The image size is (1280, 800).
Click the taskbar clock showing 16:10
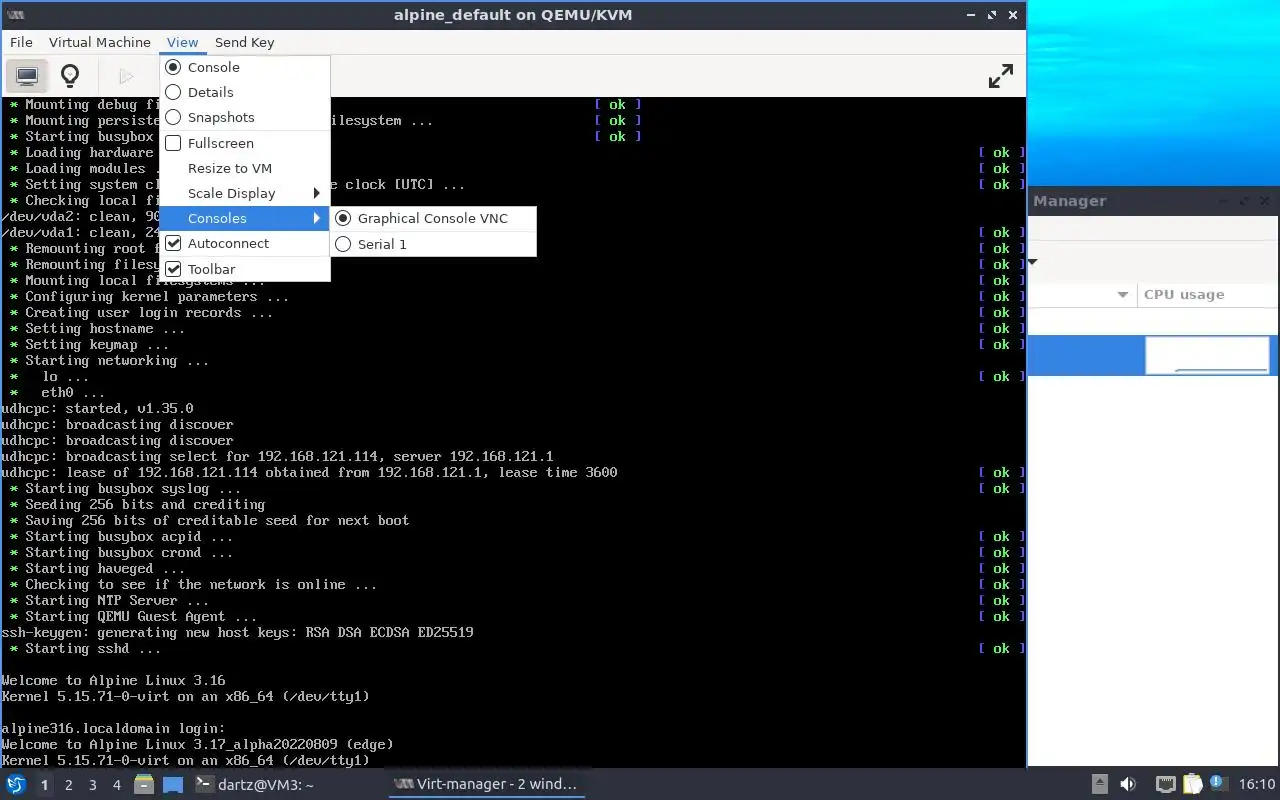1257,785
